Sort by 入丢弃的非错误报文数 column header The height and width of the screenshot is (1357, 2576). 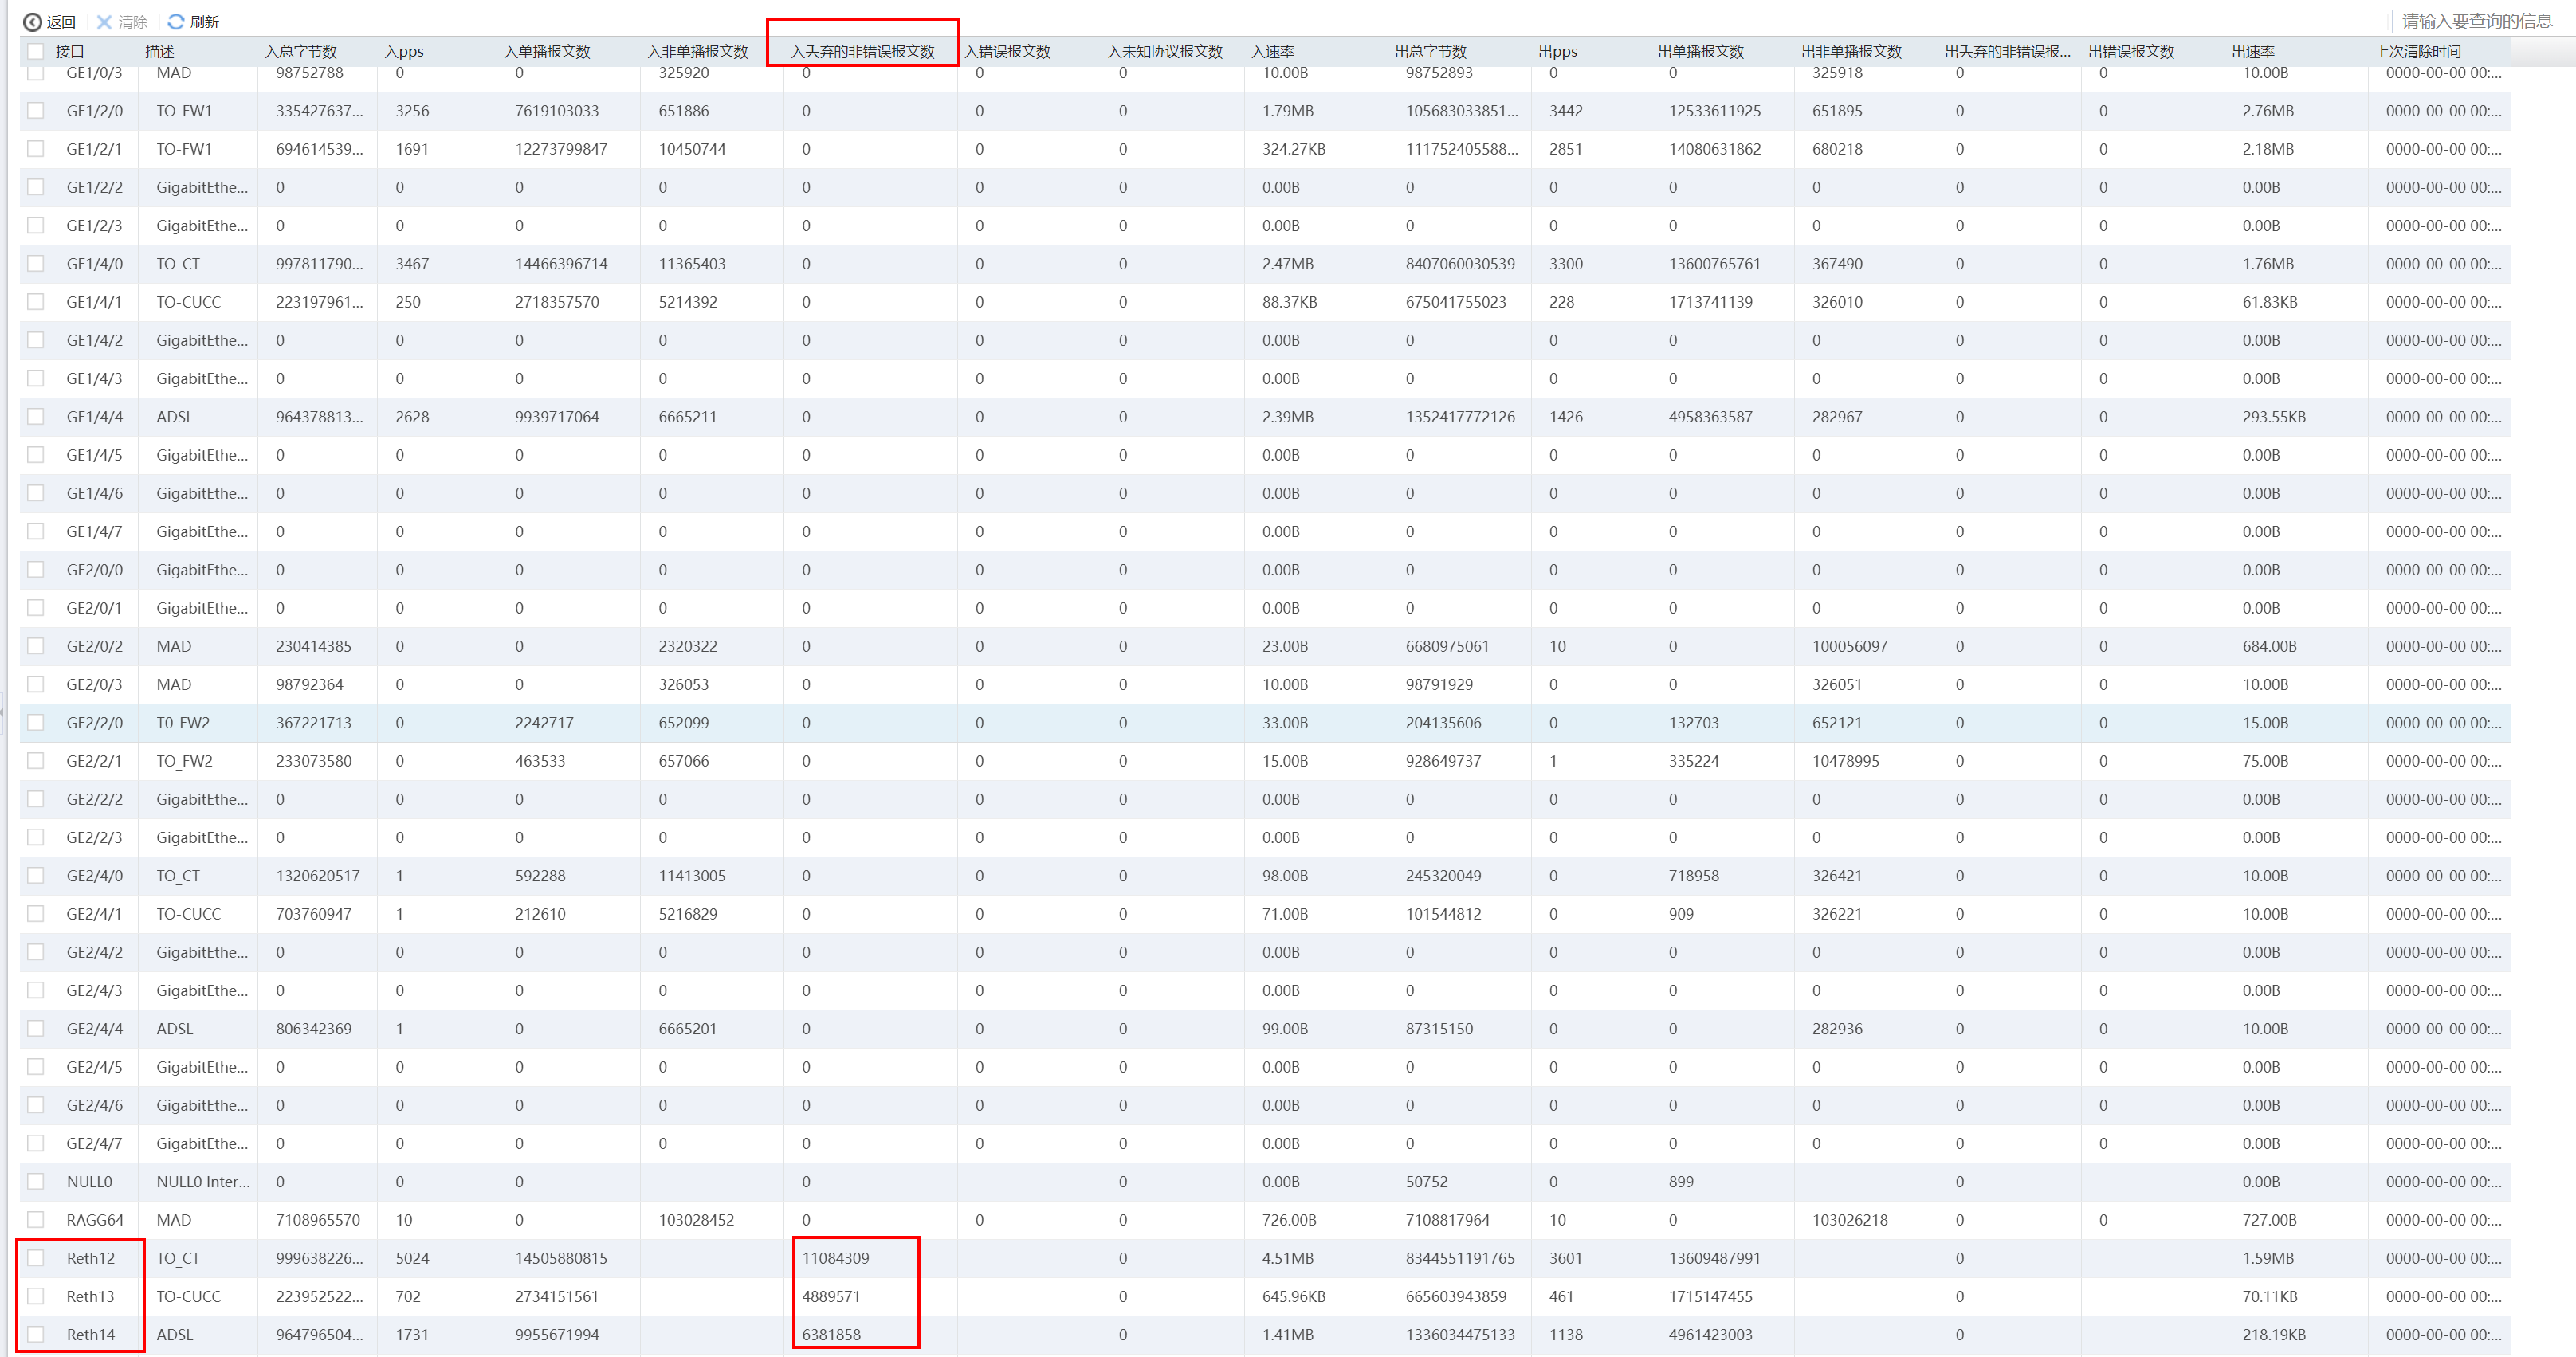(862, 51)
